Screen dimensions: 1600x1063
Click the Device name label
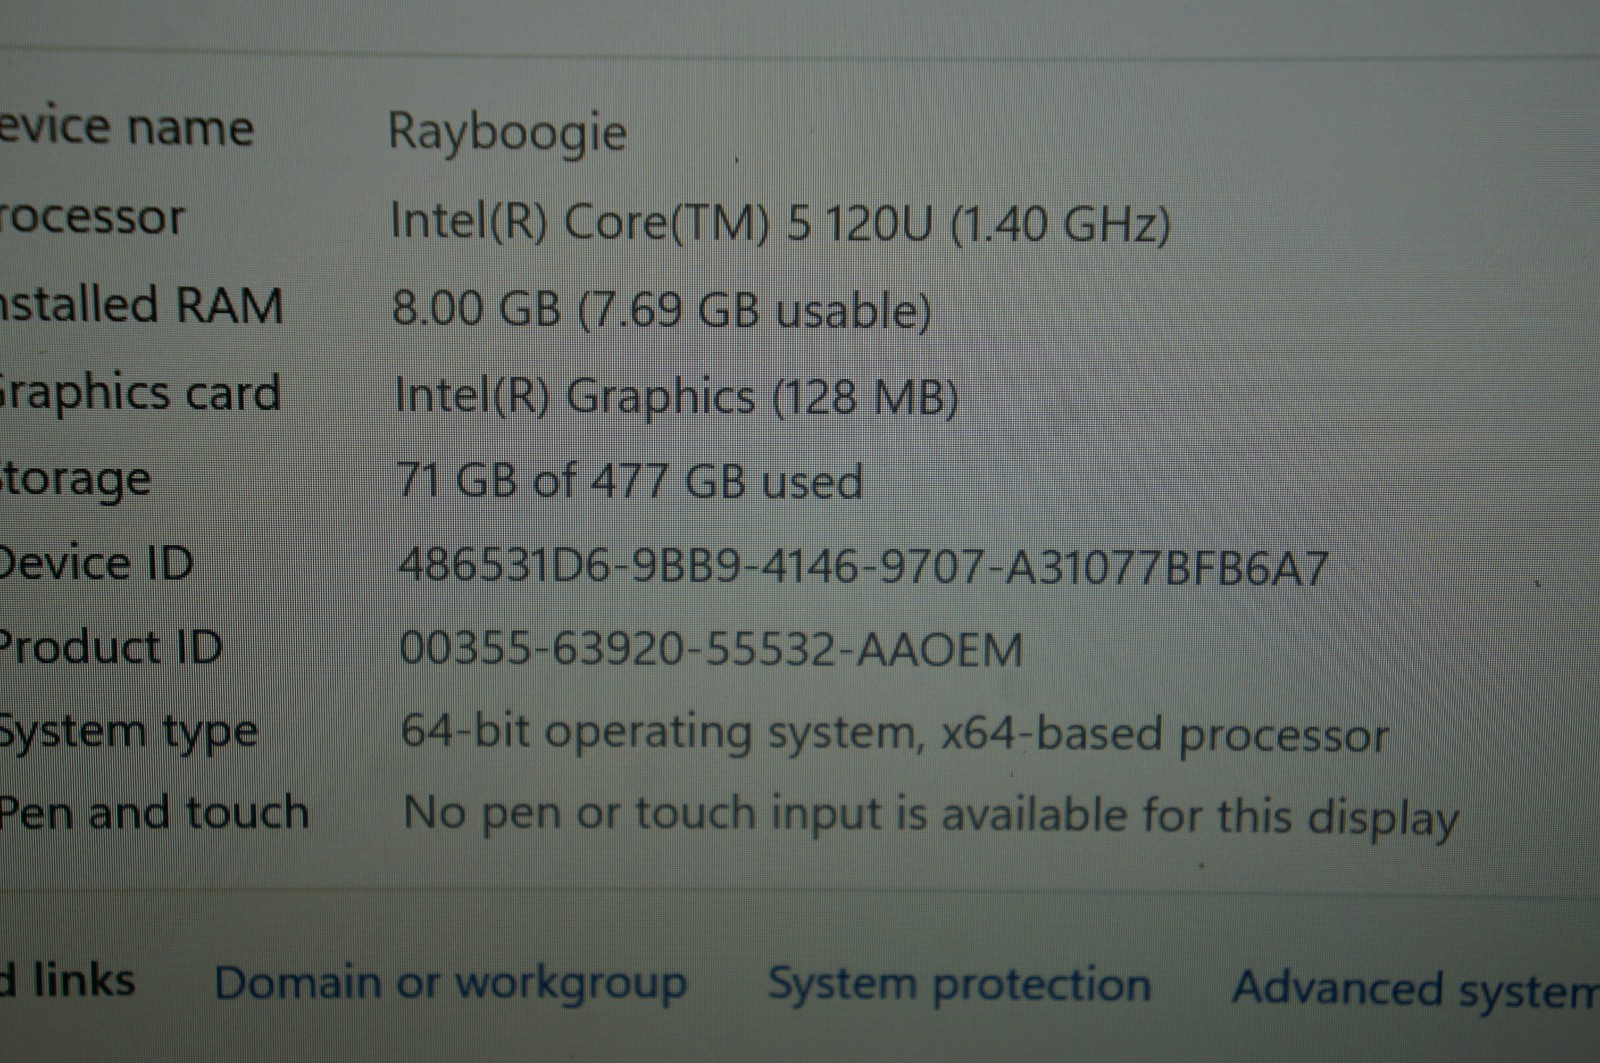(126, 128)
